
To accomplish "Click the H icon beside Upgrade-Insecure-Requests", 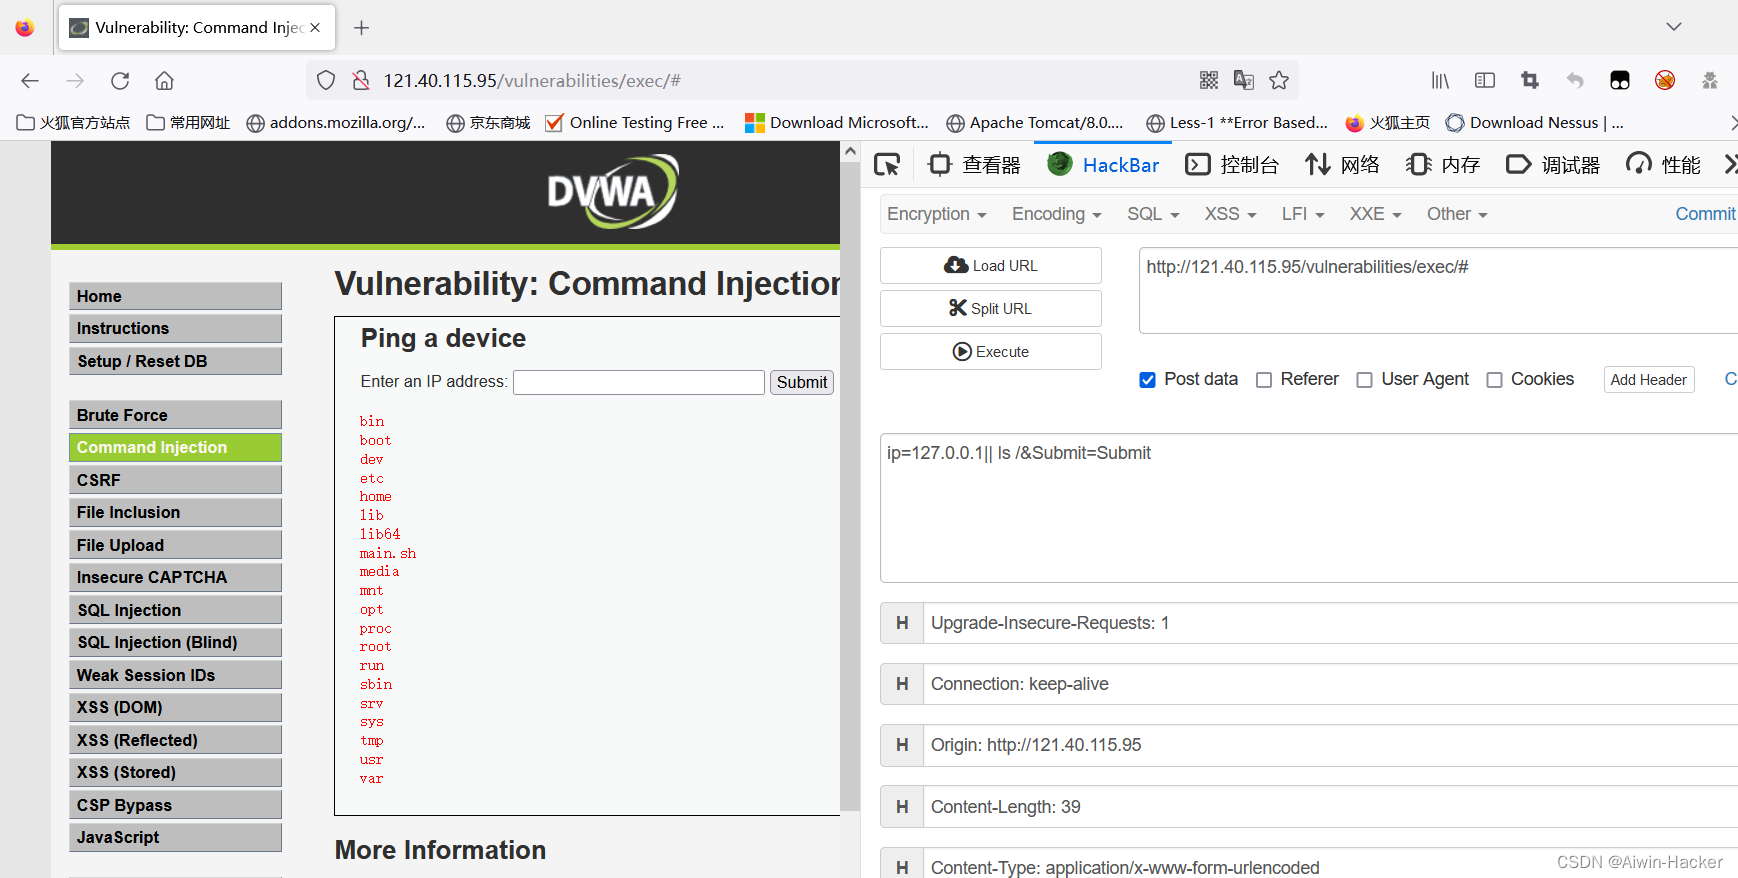I will (x=902, y=623).
